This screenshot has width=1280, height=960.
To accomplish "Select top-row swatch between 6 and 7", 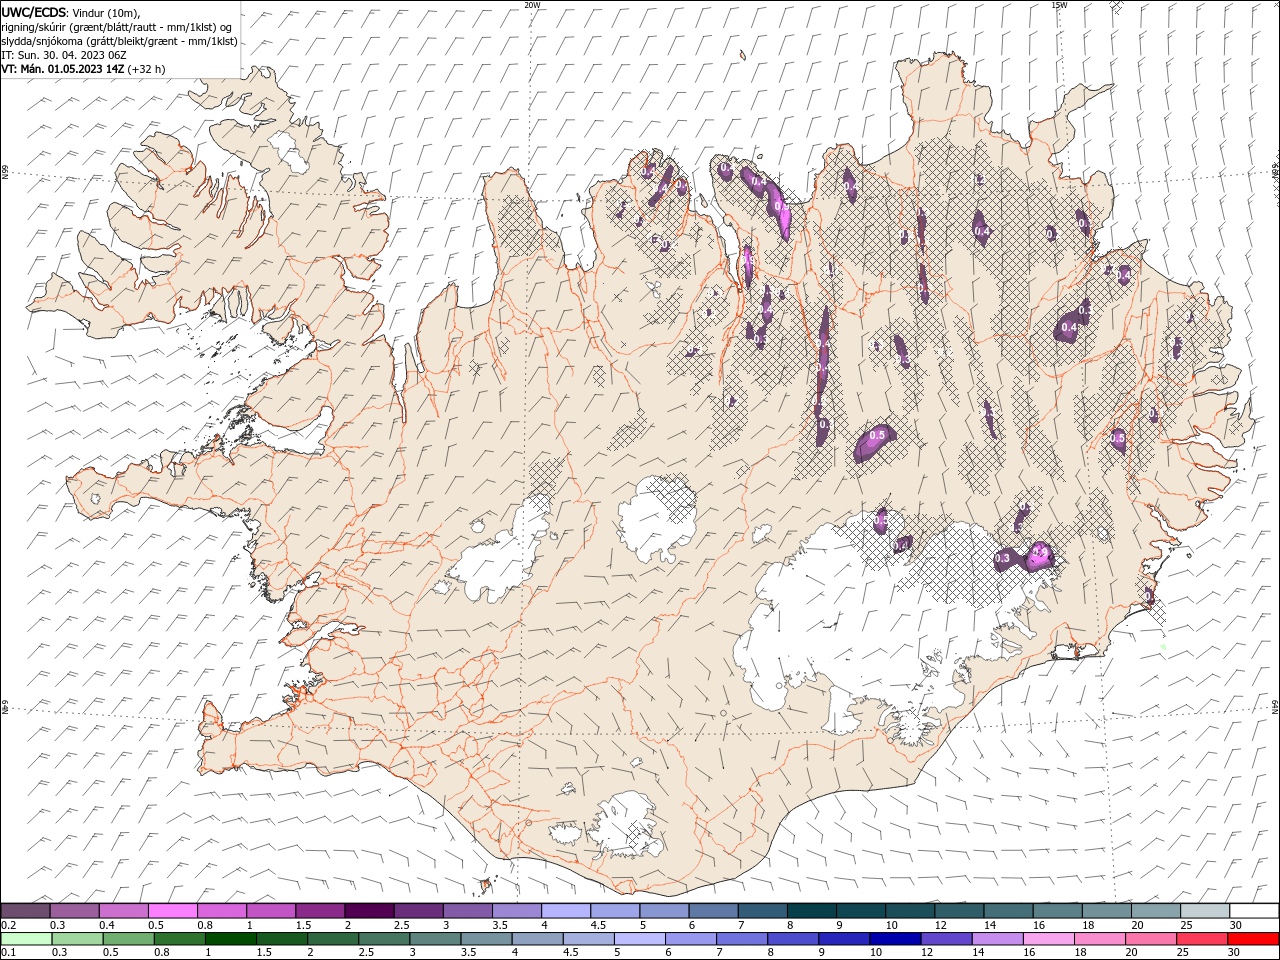I will click(x=711, y=911).
